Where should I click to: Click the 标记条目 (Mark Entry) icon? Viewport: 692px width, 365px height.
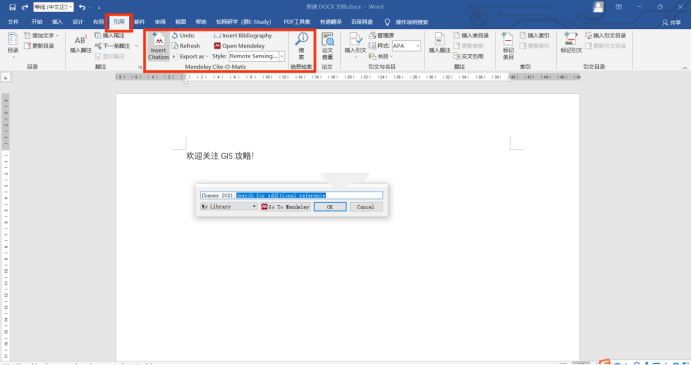(508, 45)
